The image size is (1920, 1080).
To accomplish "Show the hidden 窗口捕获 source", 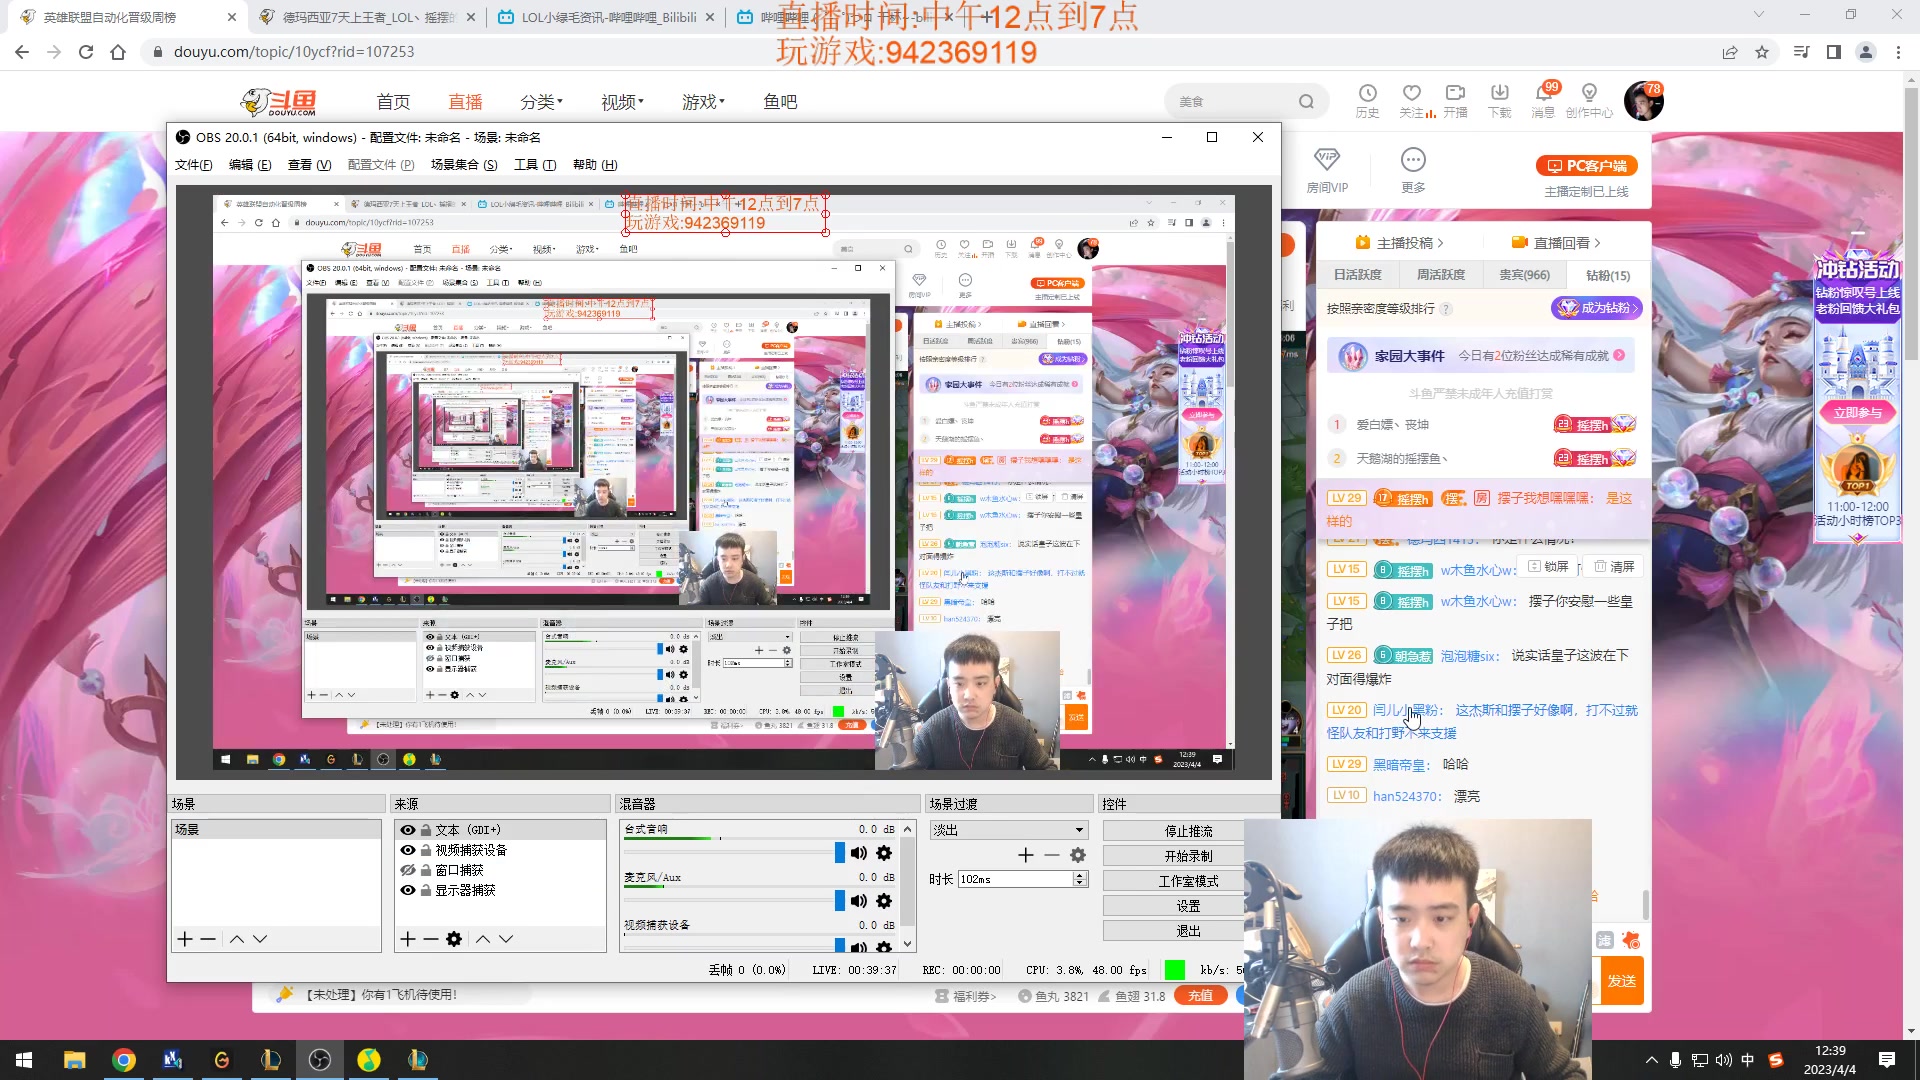I will point(407,870).
